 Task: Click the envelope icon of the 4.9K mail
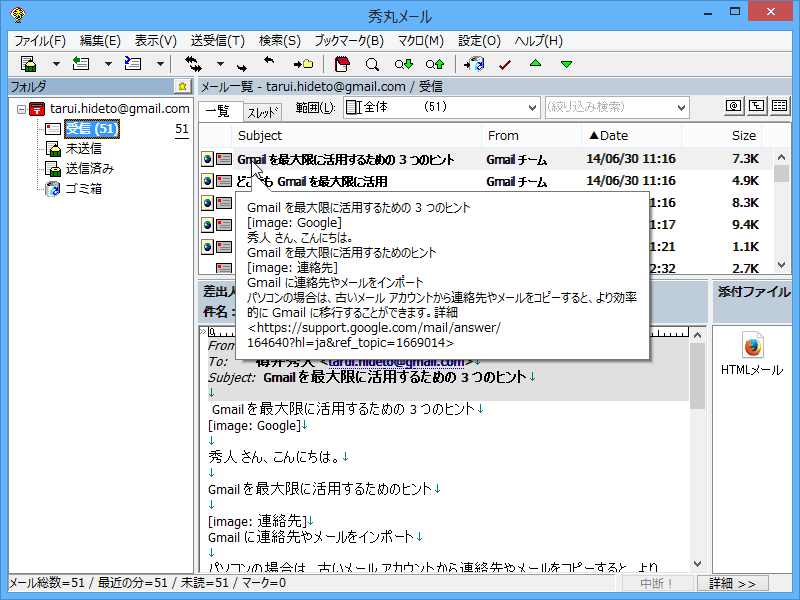point(223,181)
